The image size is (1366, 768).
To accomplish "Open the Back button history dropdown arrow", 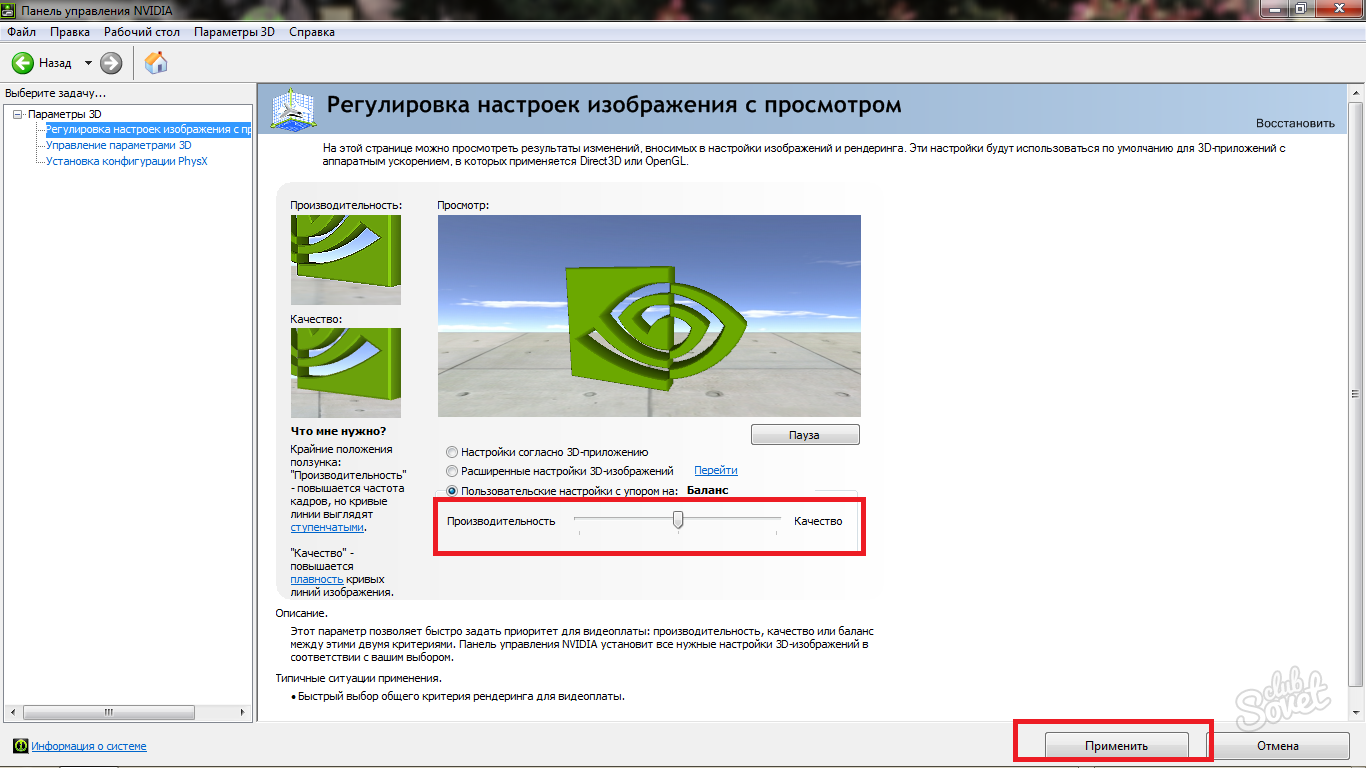I will pos(88,63).
